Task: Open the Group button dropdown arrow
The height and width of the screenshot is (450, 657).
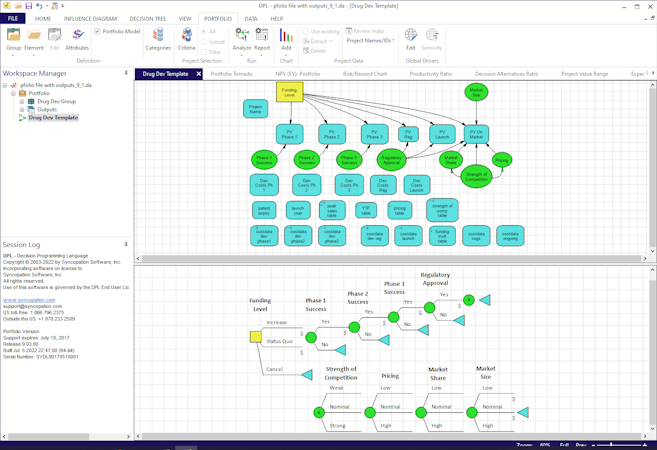Action: pyautogui.click(x=13, y=55)
